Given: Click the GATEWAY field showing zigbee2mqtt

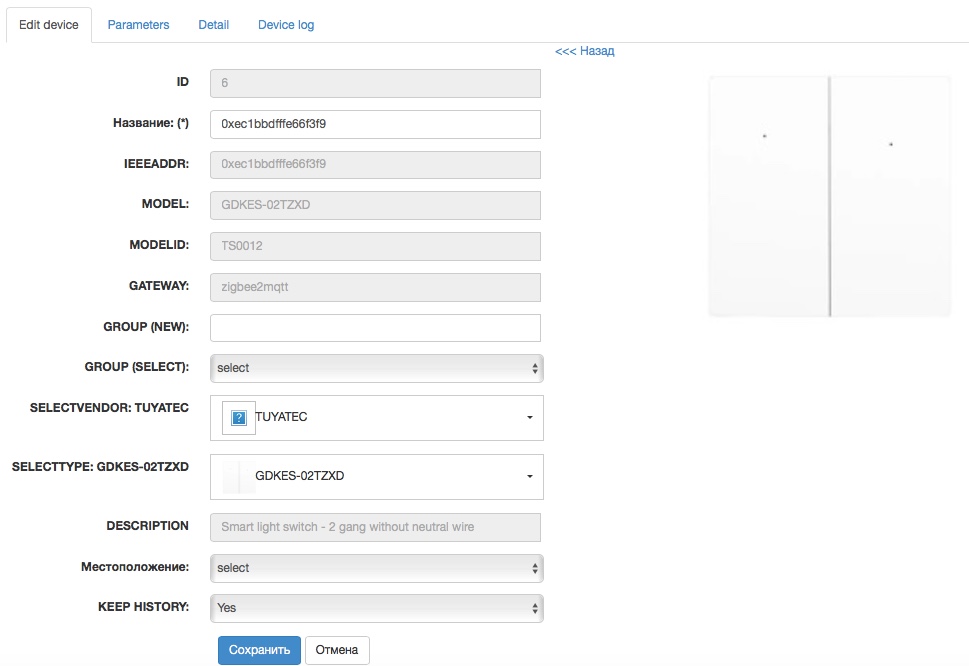Looking at the screenshot, I should 375,287.
